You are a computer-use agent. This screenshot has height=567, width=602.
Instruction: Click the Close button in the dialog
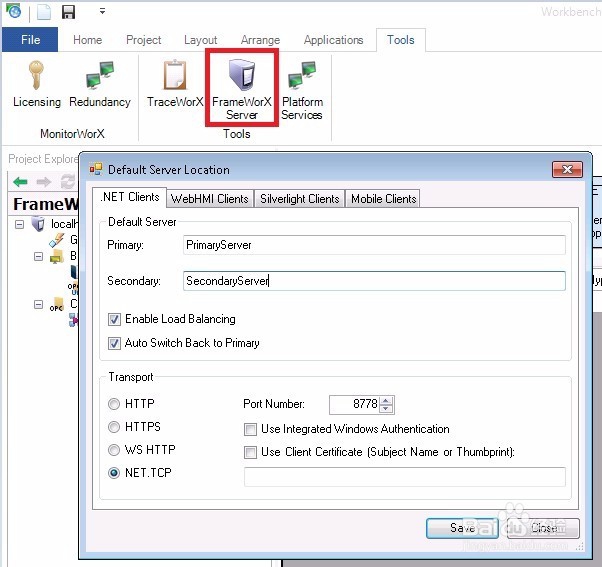click(543, 528)
